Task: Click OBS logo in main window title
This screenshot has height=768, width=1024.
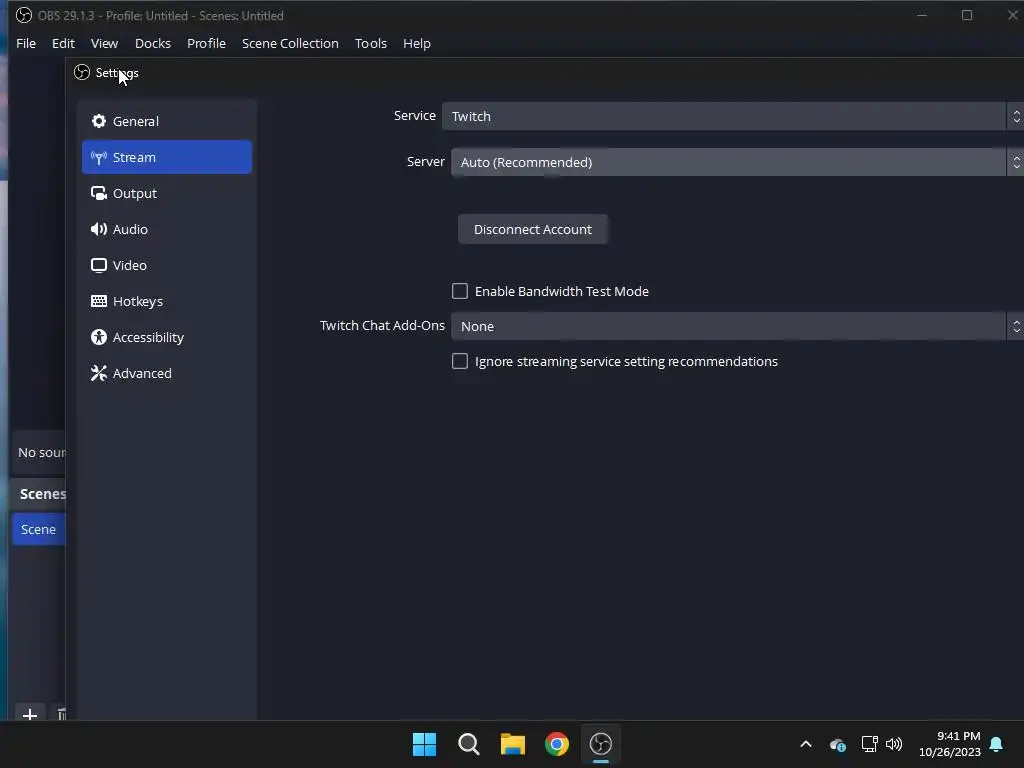Action: (x=24, y=15)
